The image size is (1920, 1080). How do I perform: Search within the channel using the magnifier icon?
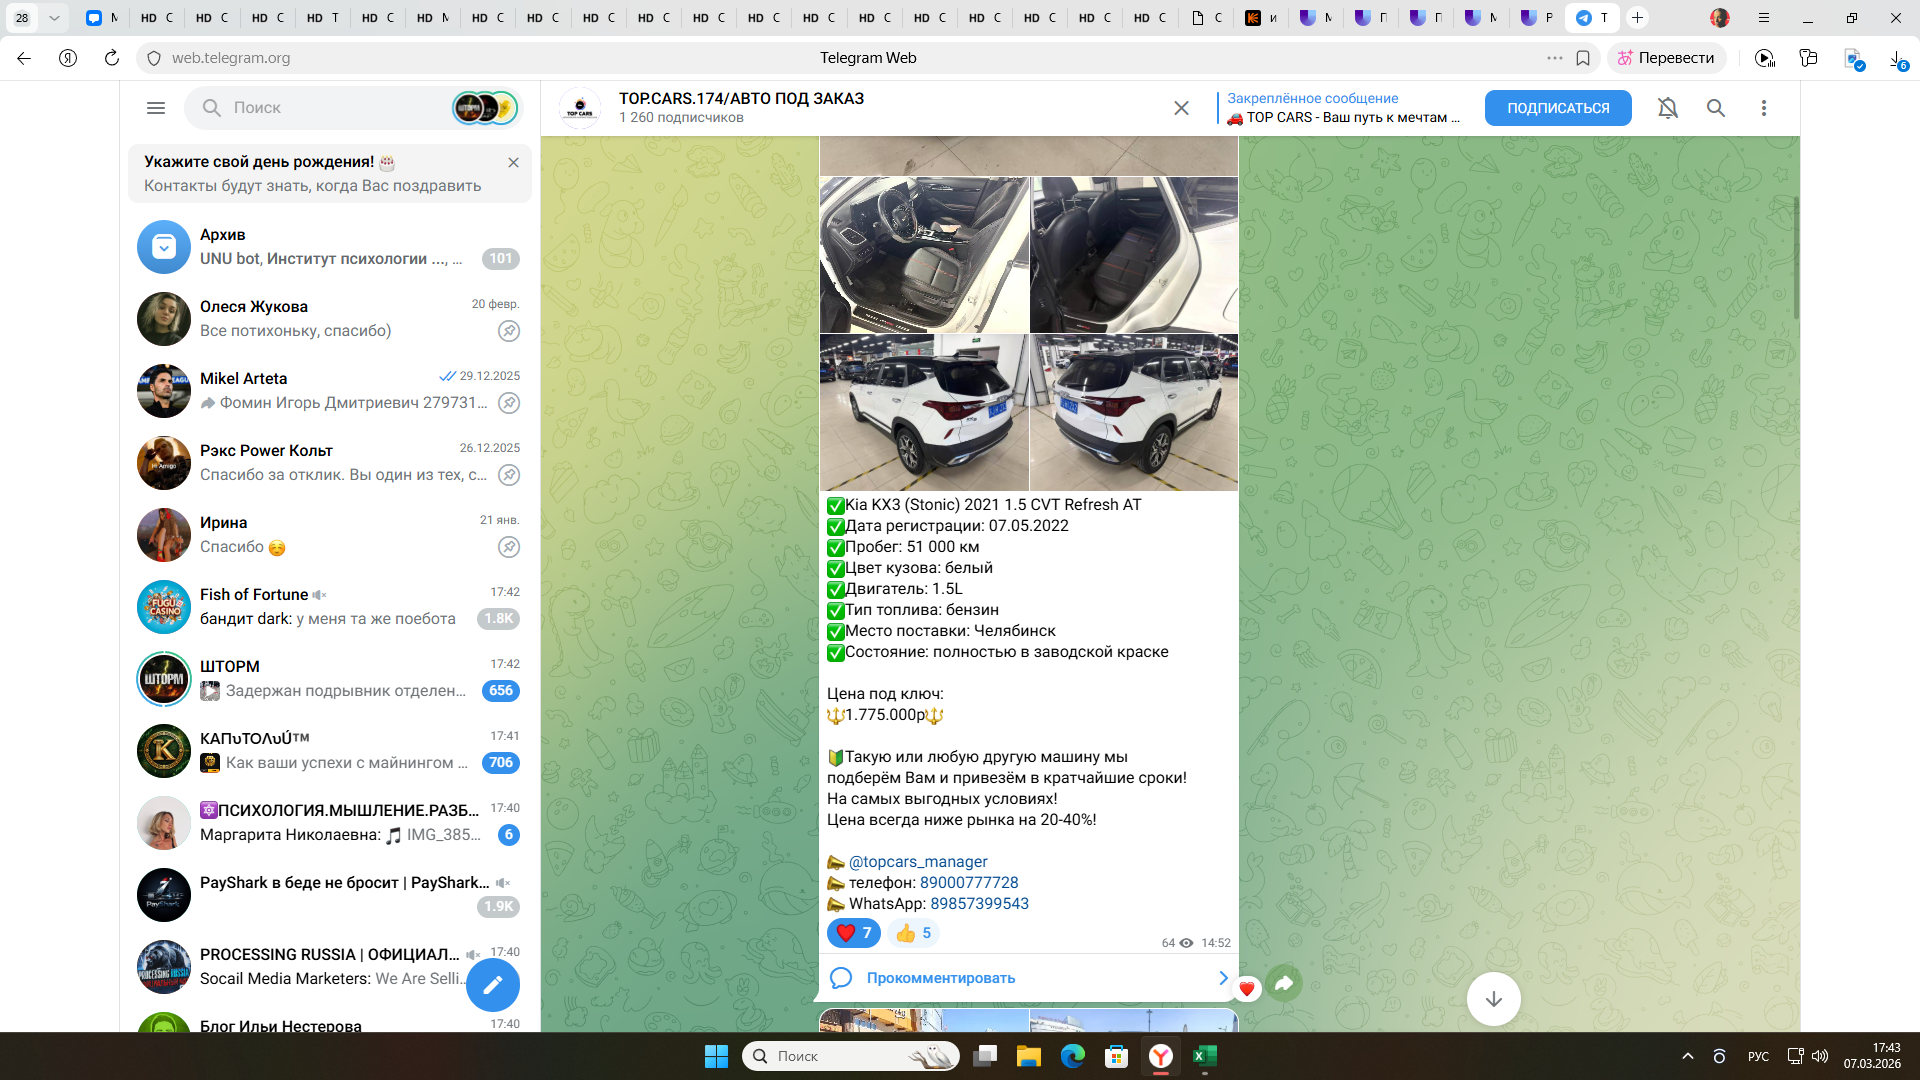pos(1716,108)
